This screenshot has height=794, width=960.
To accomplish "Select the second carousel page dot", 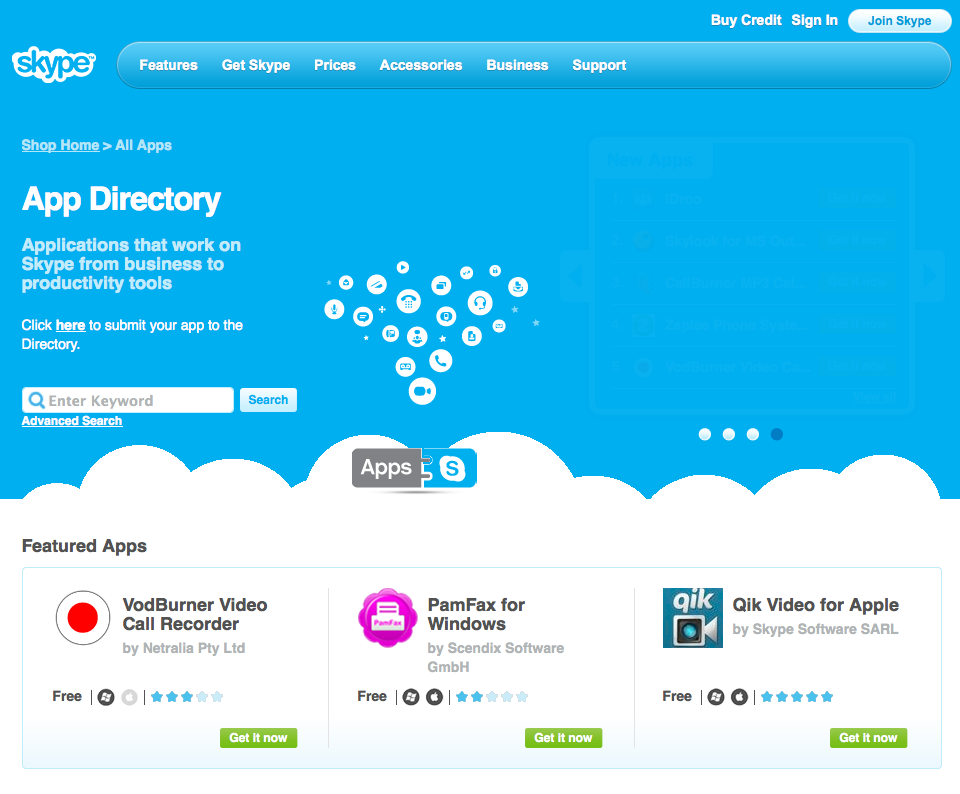I will click(729, 434).
